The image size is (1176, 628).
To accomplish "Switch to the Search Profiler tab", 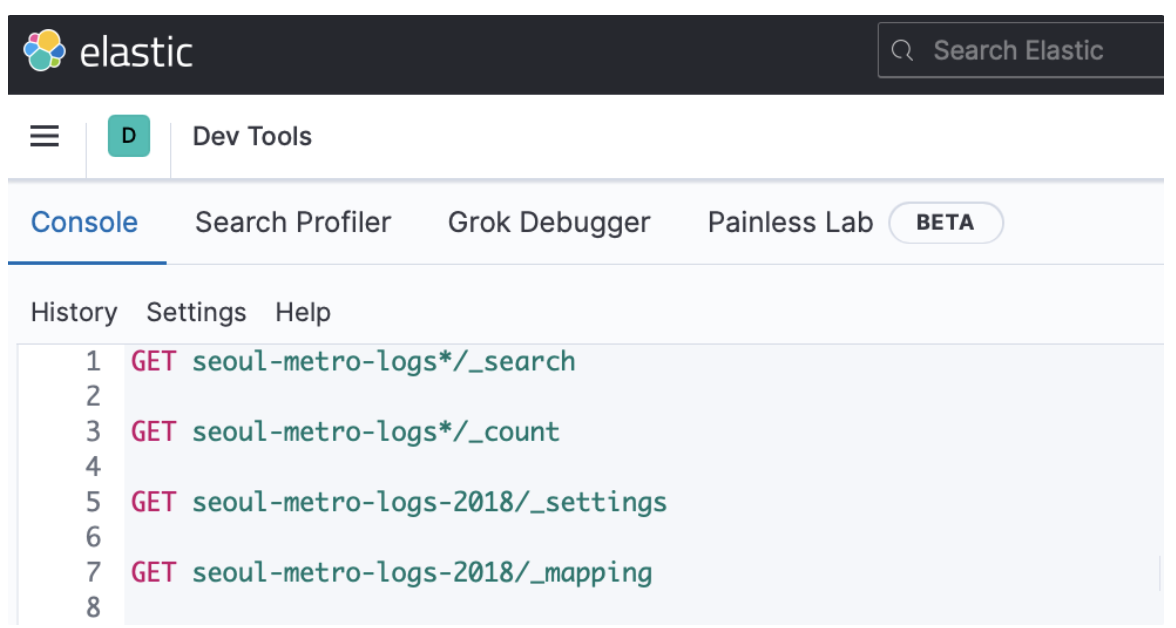I will 293,223.
